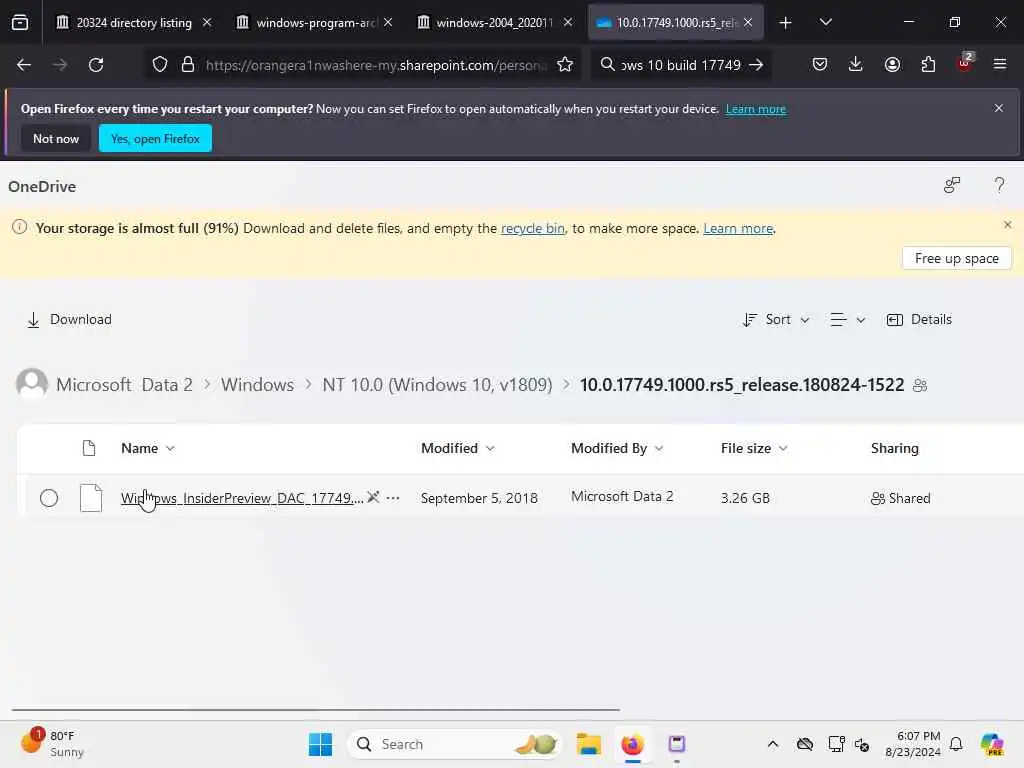Click the Not now button
This screenshot has height=768, width=1024.
tap(56, 138)
